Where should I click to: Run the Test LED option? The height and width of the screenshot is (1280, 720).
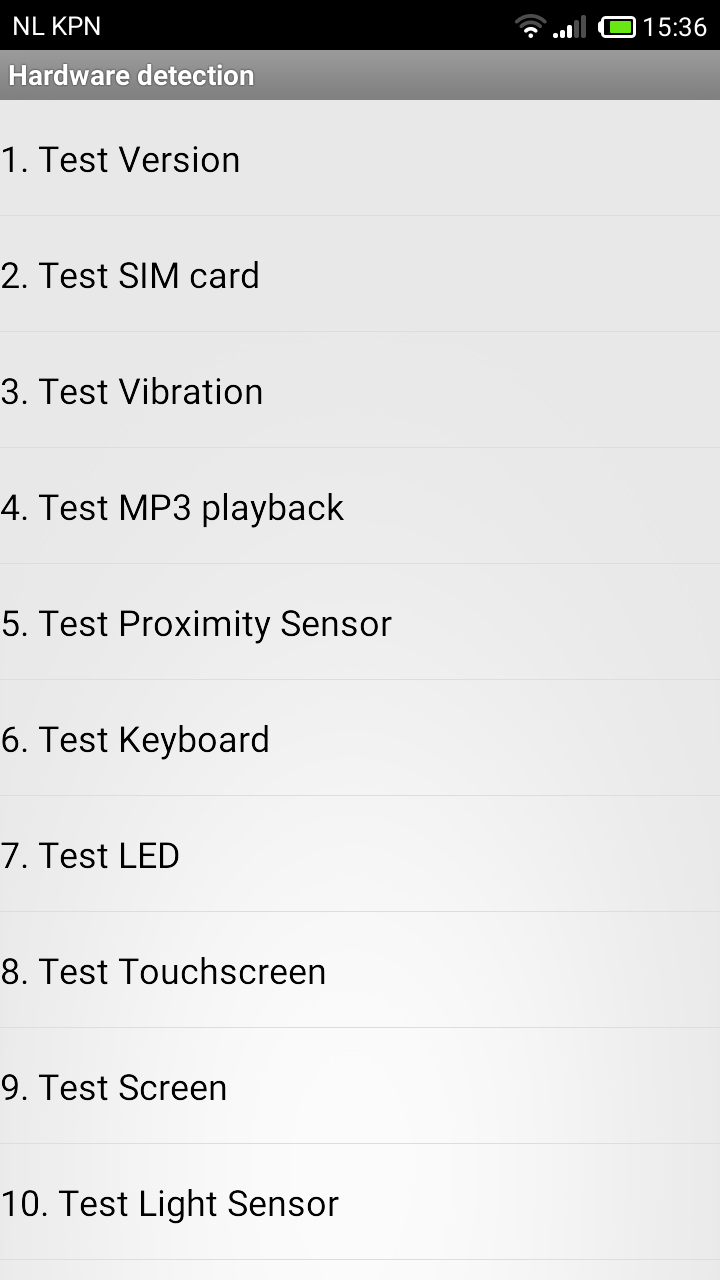point(360,854)
